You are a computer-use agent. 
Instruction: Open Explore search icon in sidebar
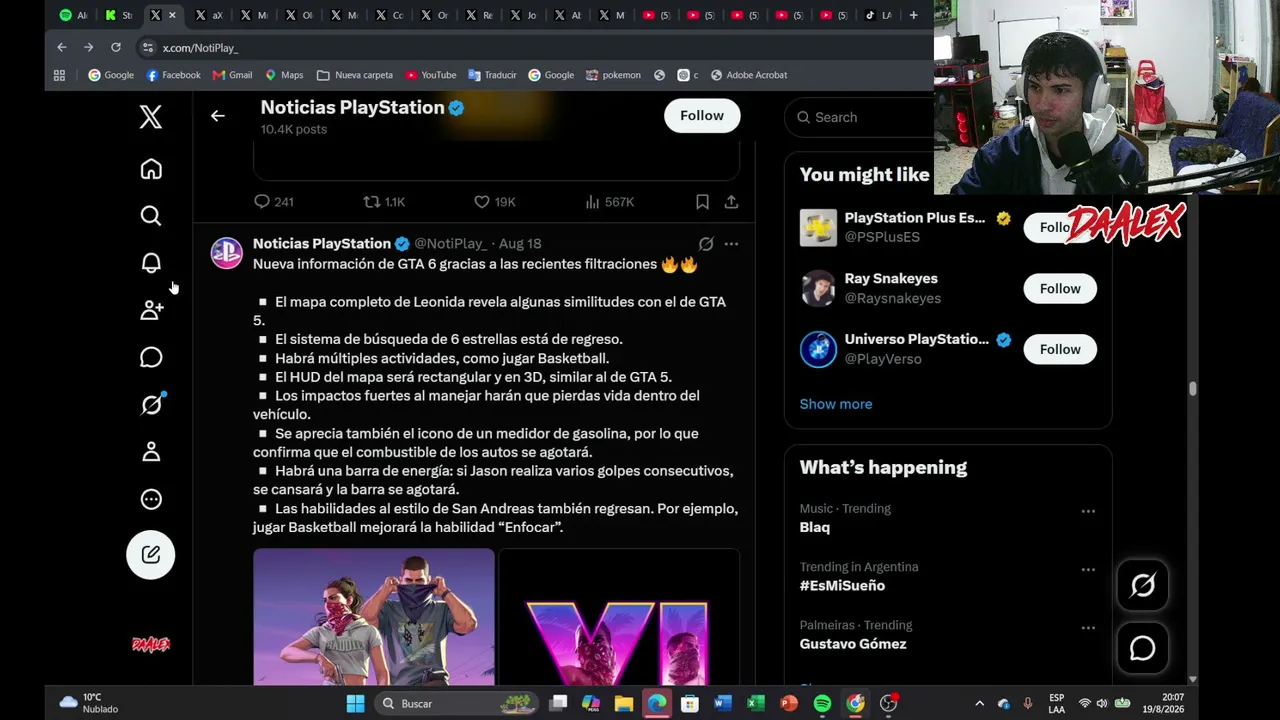coord(151,216)
